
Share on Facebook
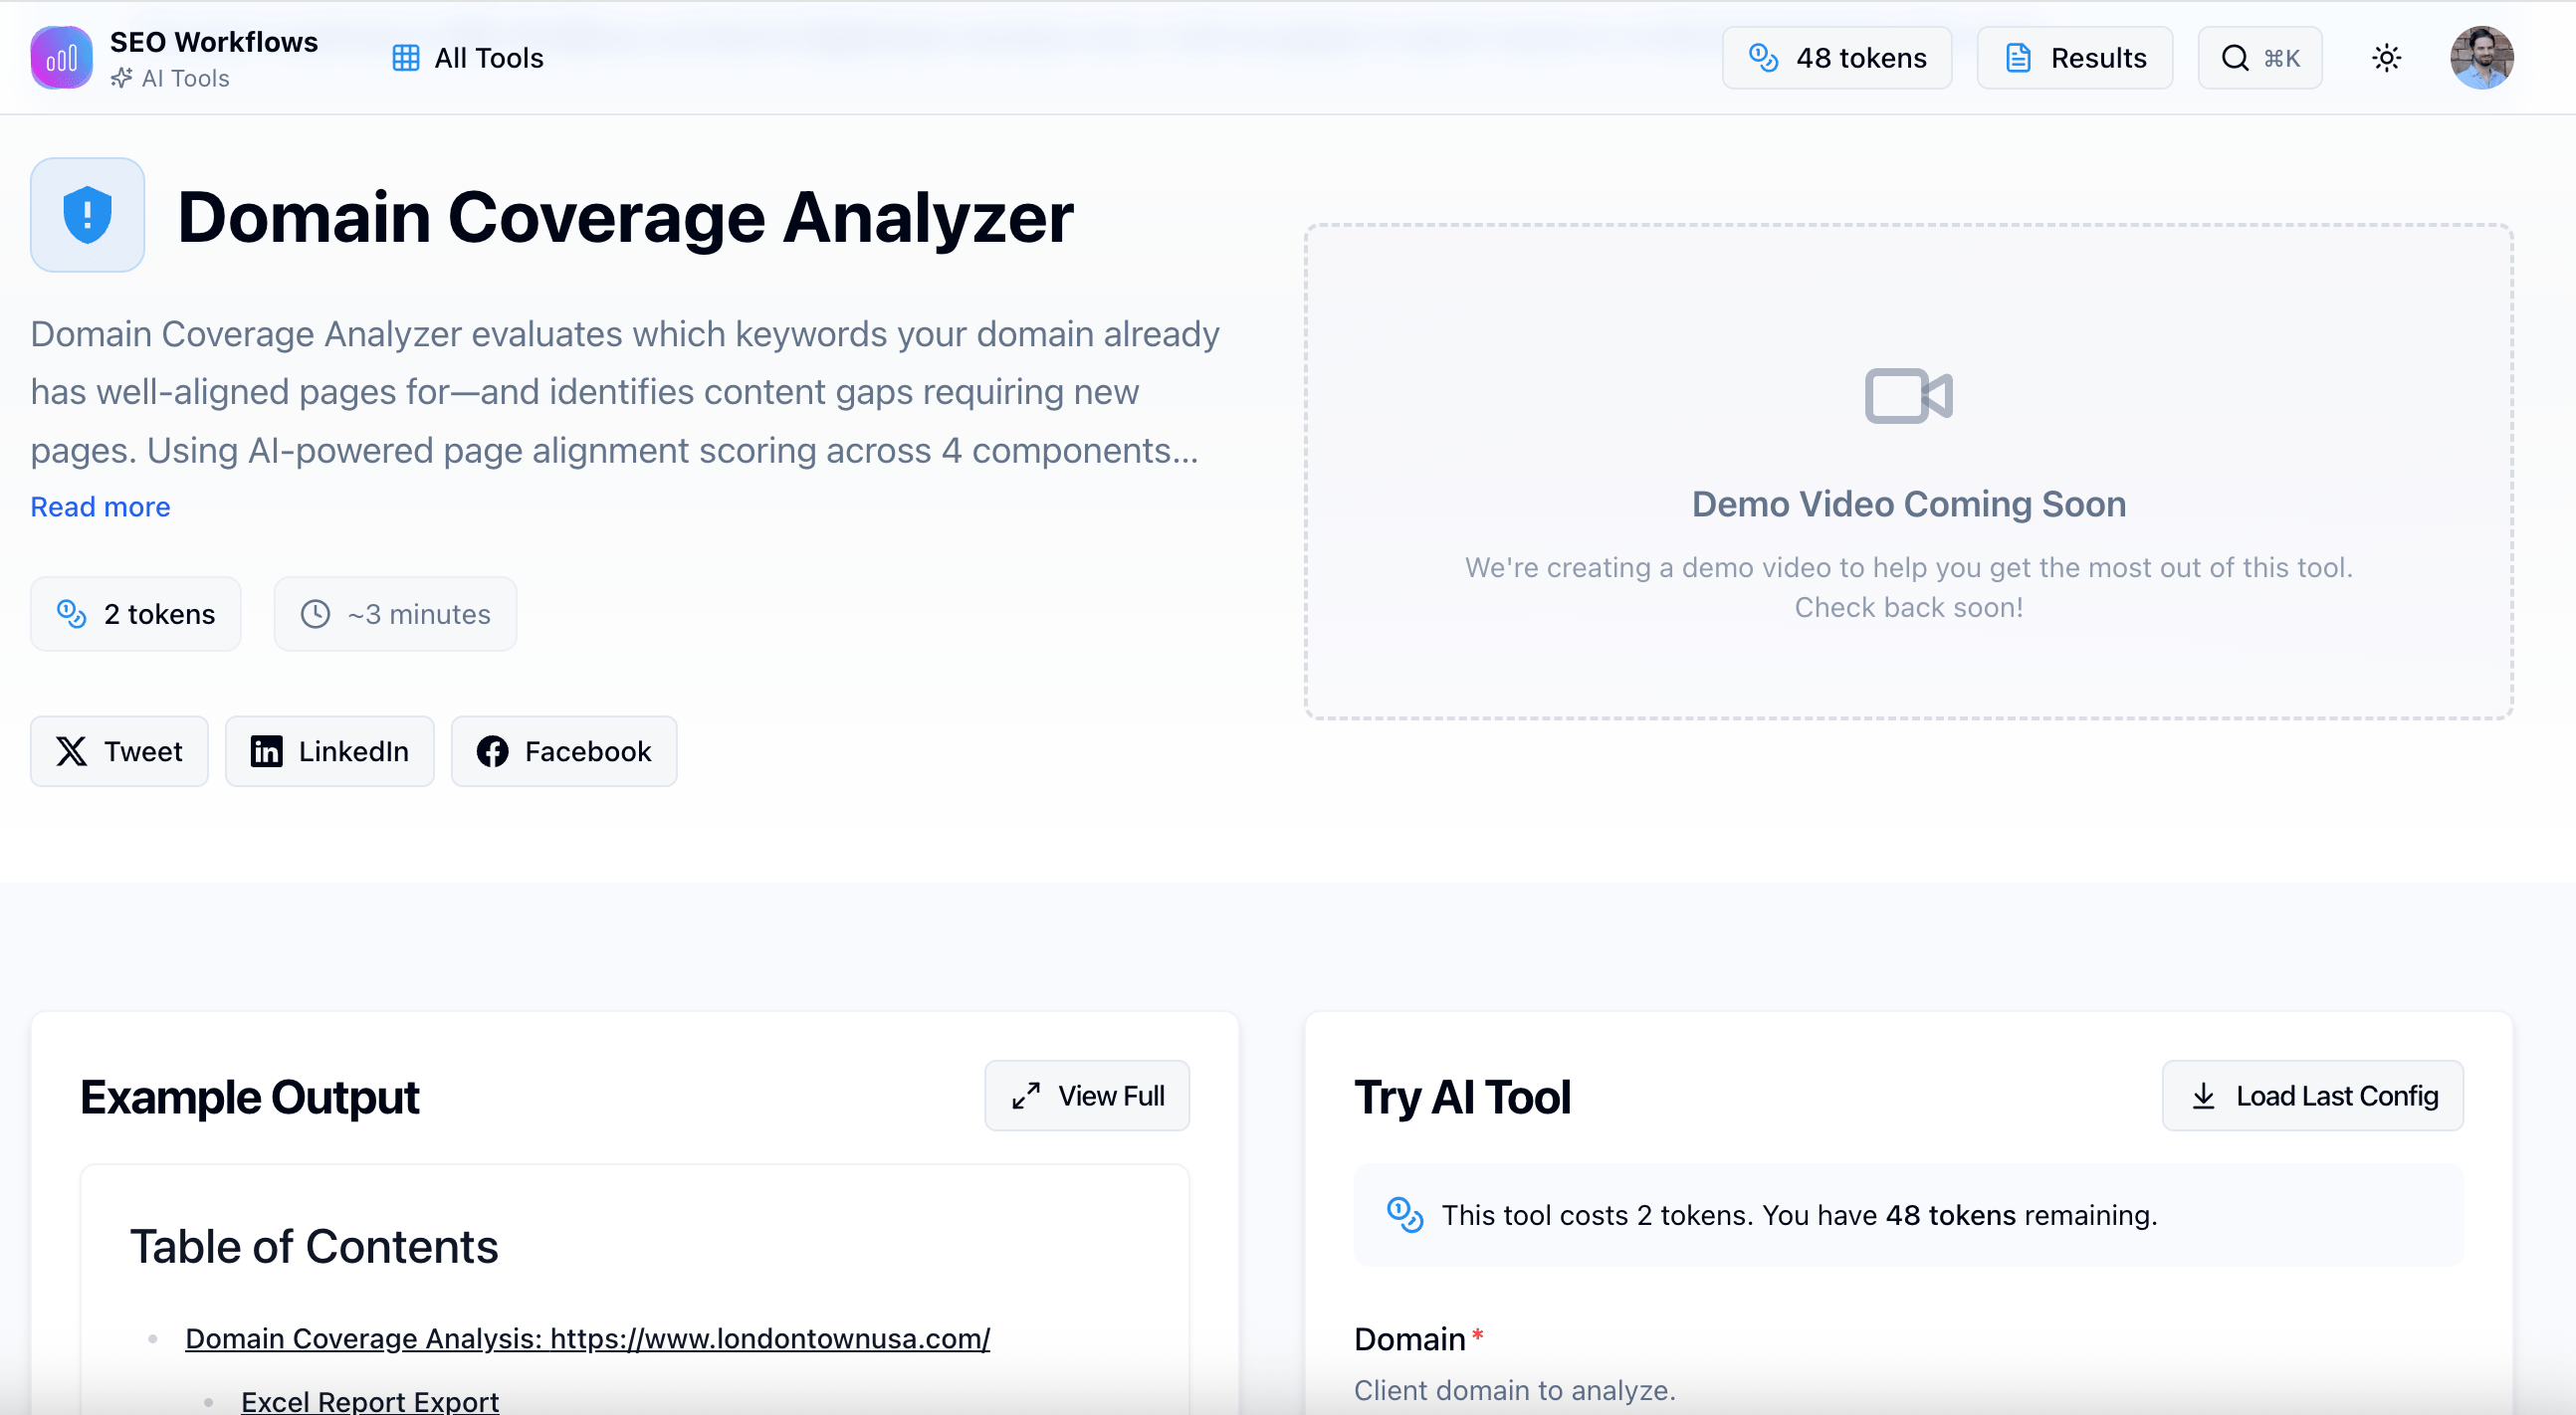coord(564,751)
